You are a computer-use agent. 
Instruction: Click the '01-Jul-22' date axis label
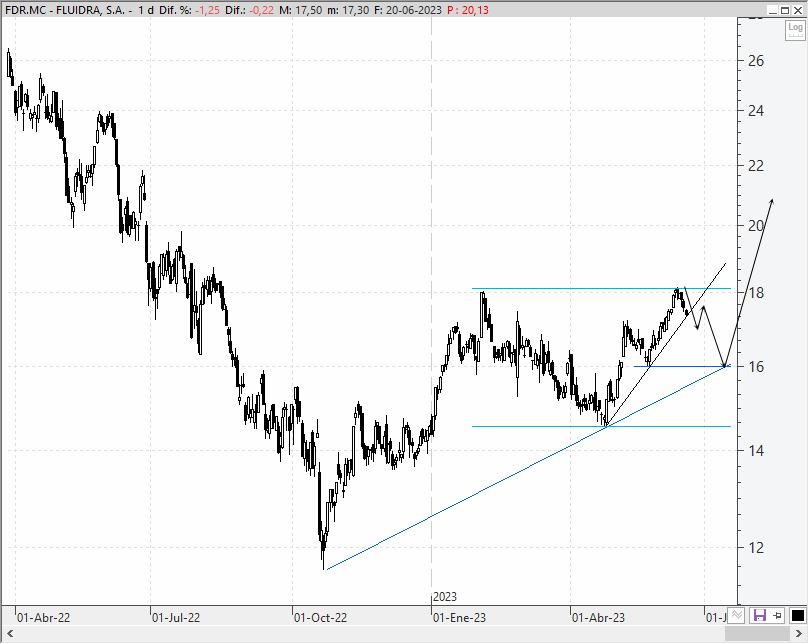176,617
